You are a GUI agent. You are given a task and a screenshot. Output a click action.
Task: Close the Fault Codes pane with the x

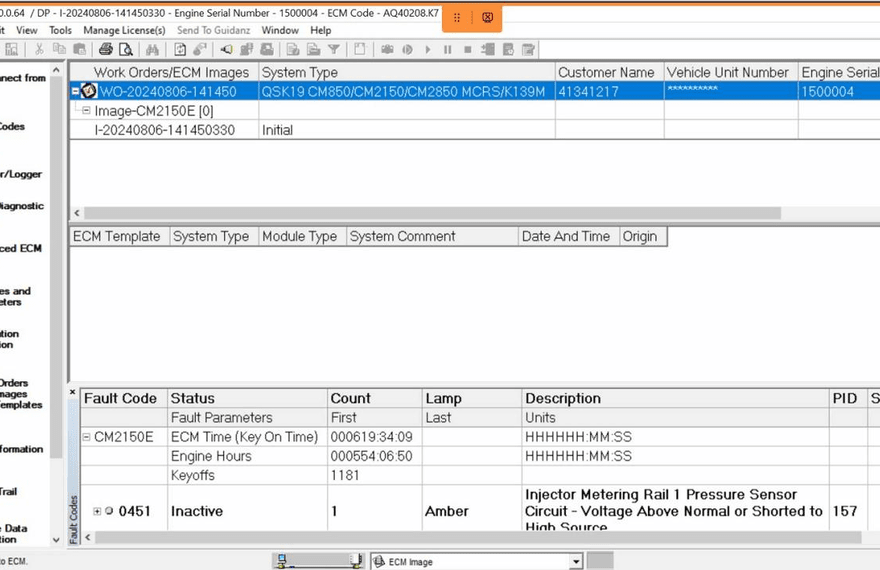(72, 392)
